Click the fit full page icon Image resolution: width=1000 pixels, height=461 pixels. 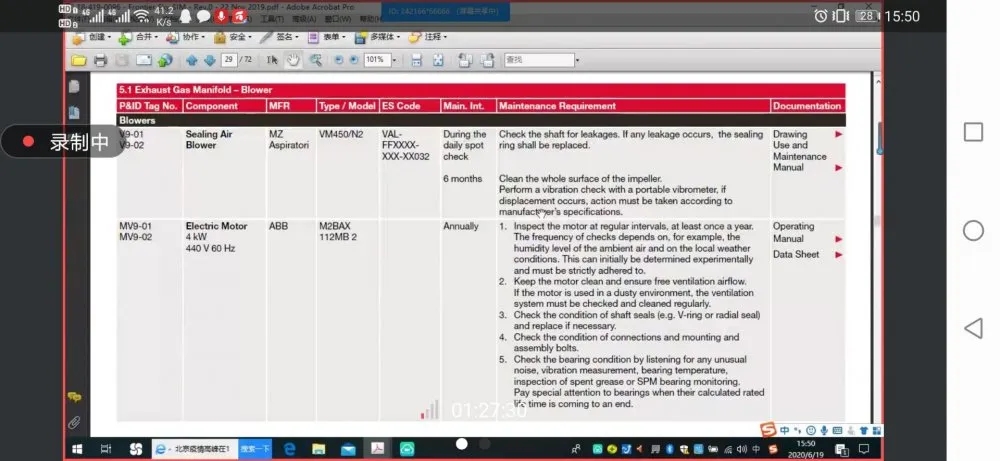point(438,60)
